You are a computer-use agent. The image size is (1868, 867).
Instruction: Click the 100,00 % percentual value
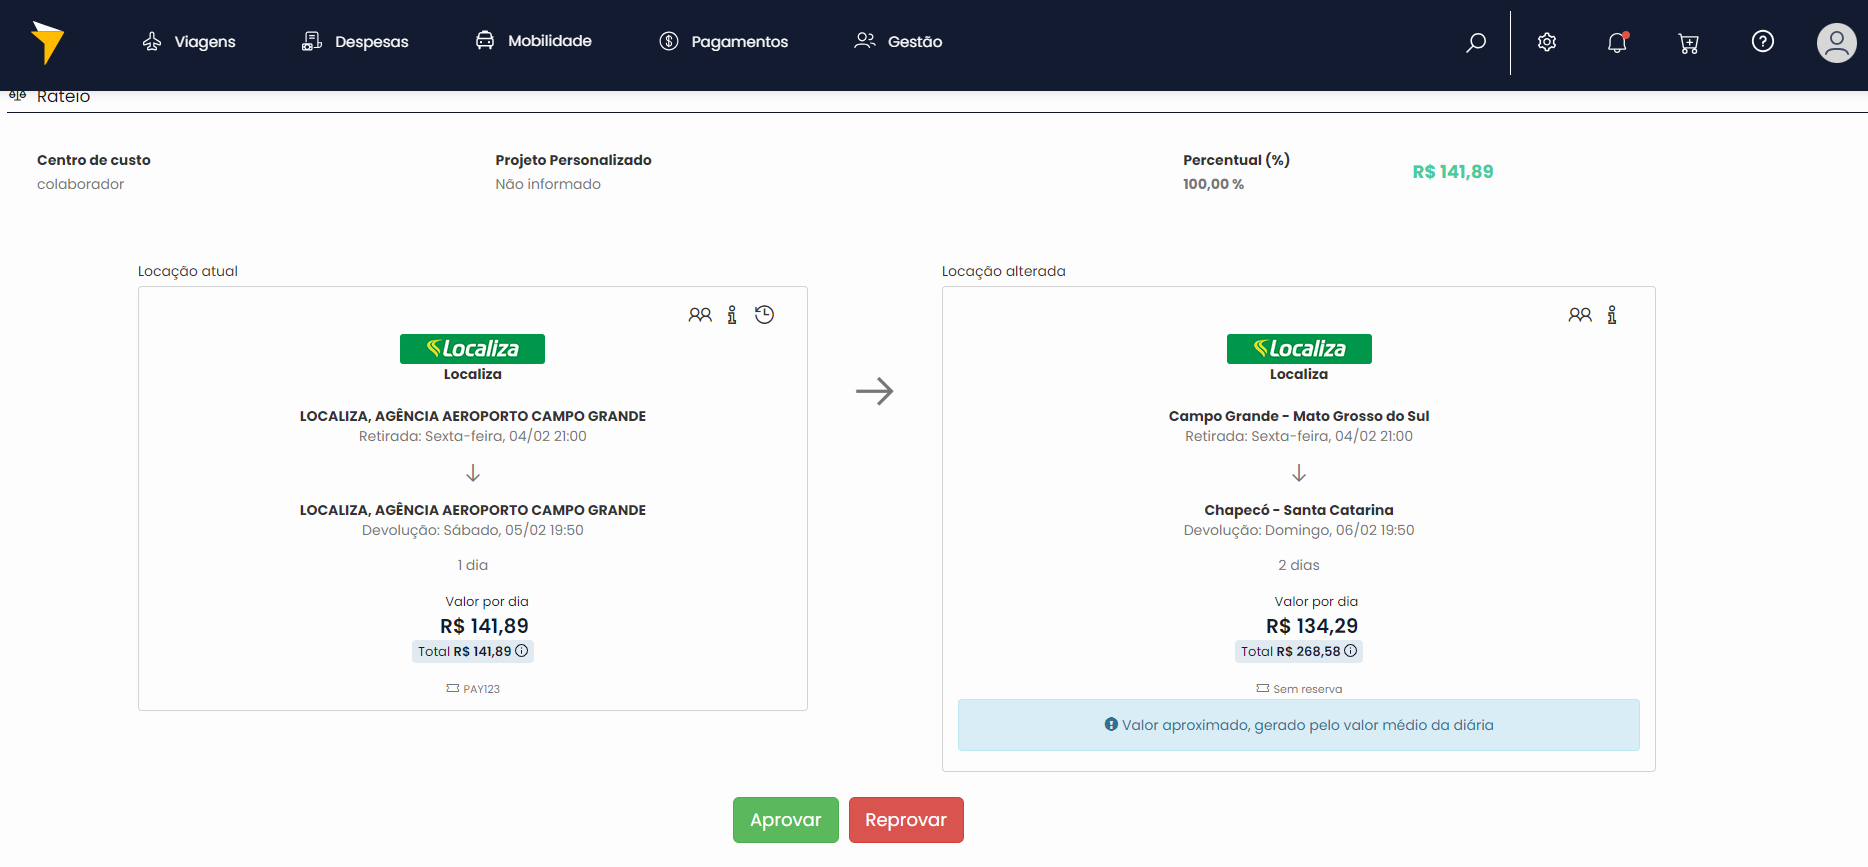coord(1213,184)
